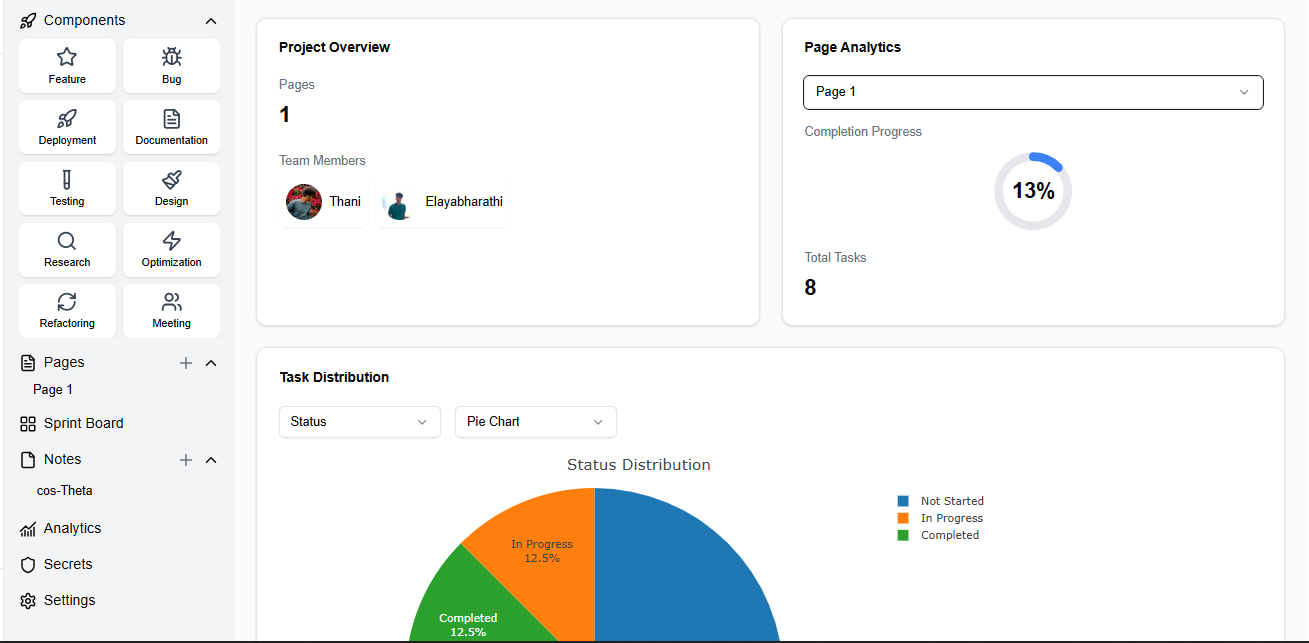
Task: Collapse the Components section
Action: [x=210, y=20]
